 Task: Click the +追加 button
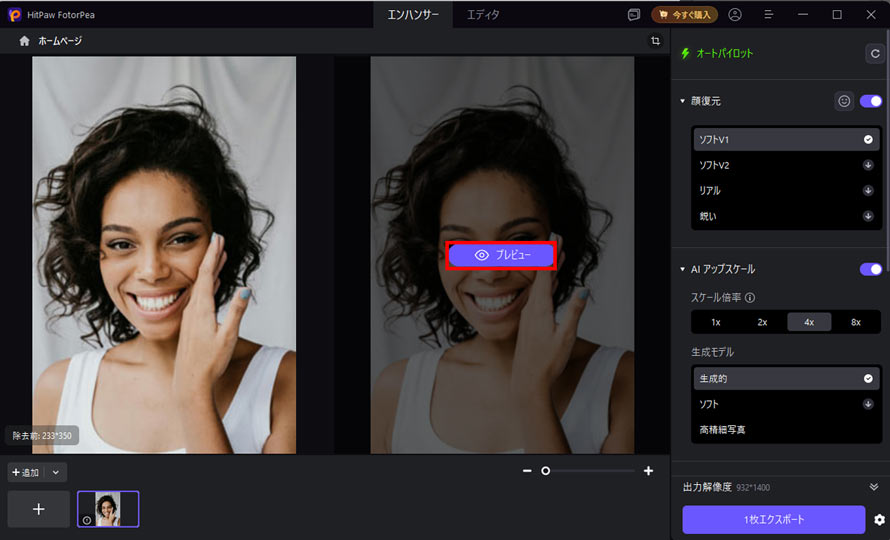tap(26, 472)
